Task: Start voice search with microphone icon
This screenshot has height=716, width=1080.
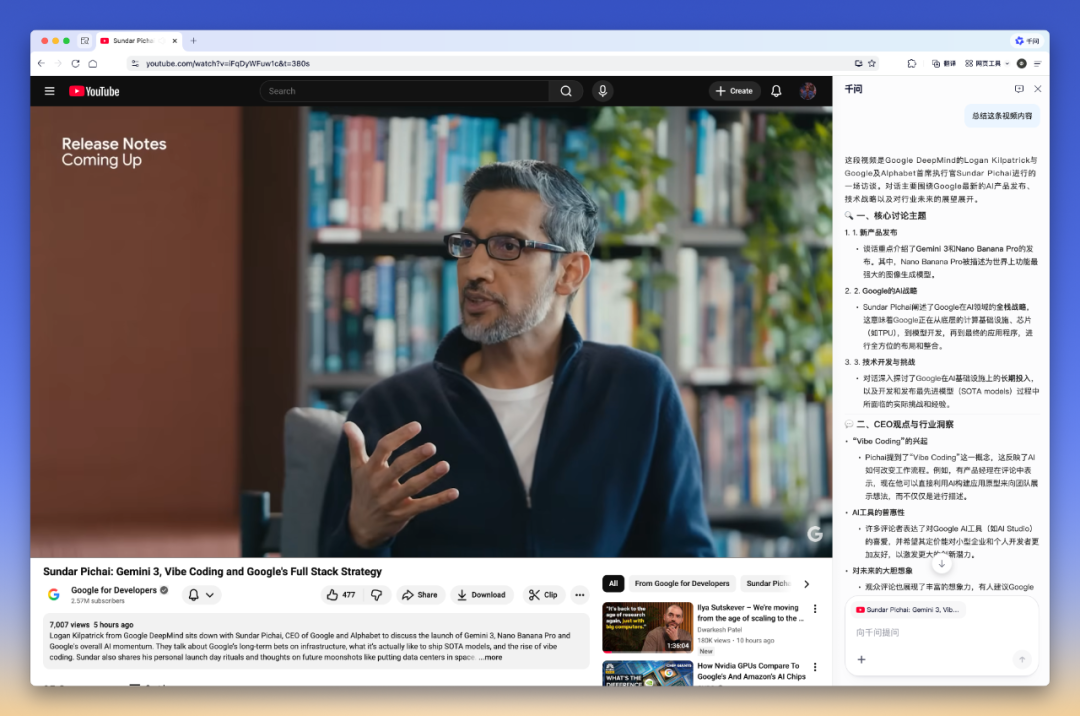Action: coord(602,91)
